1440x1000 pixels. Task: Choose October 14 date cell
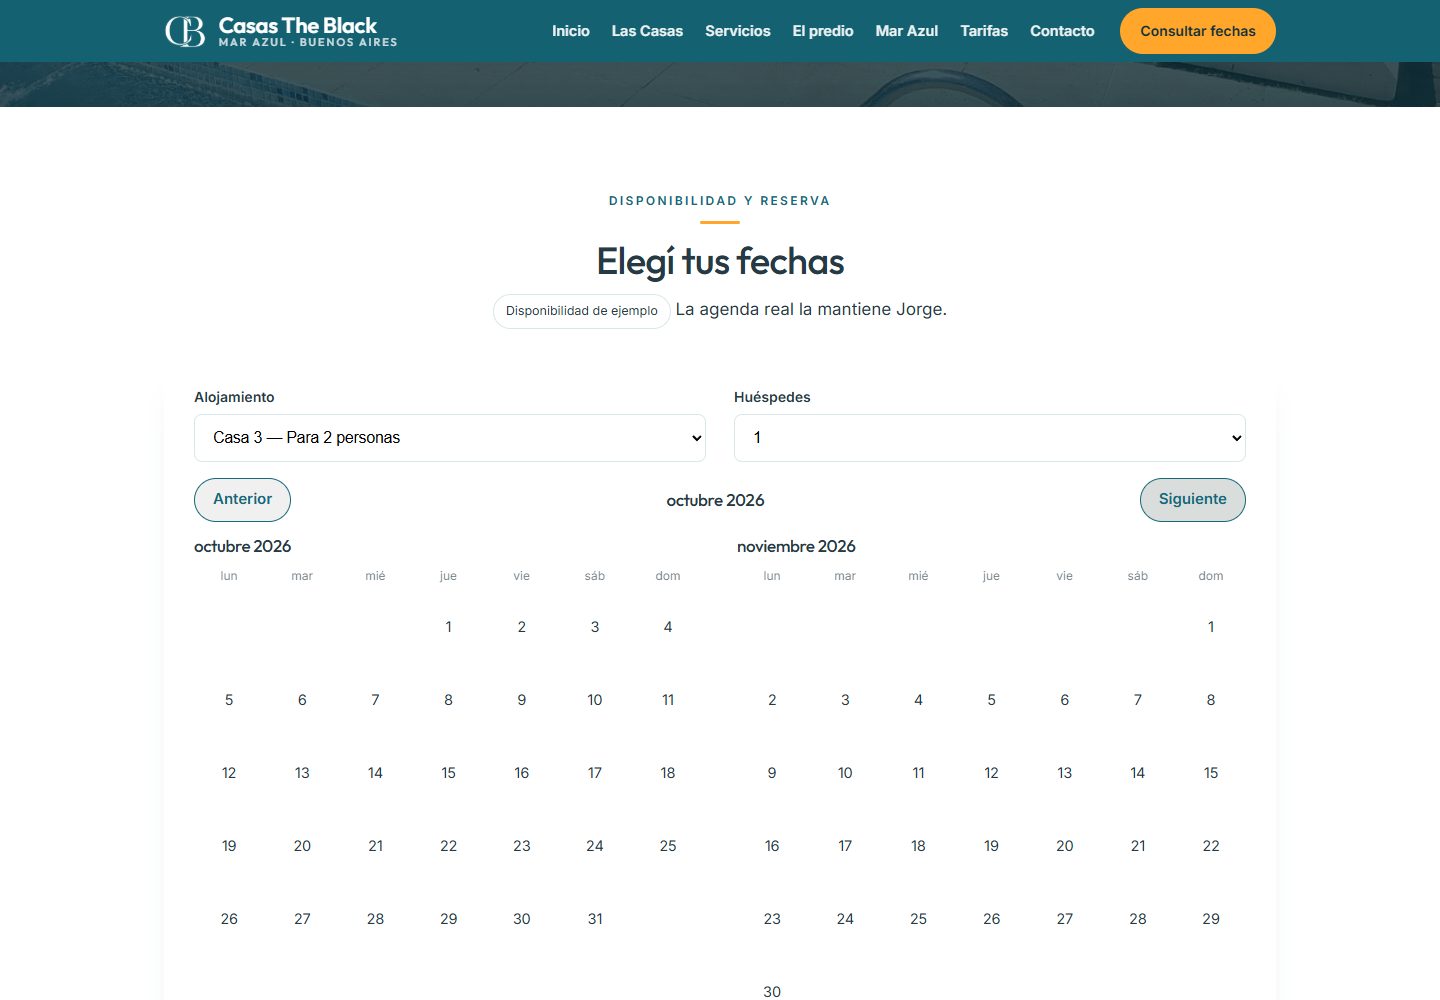pos(375,773)
